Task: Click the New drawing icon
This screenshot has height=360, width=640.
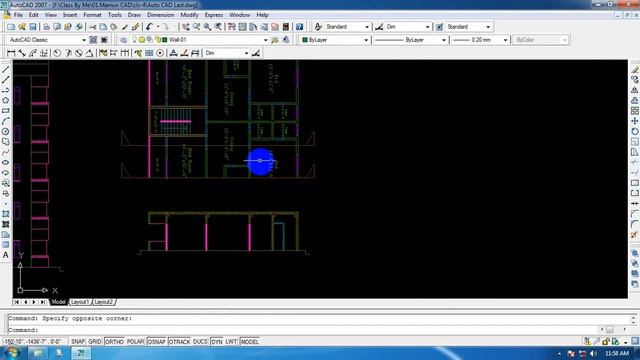Action: [11, 27]
